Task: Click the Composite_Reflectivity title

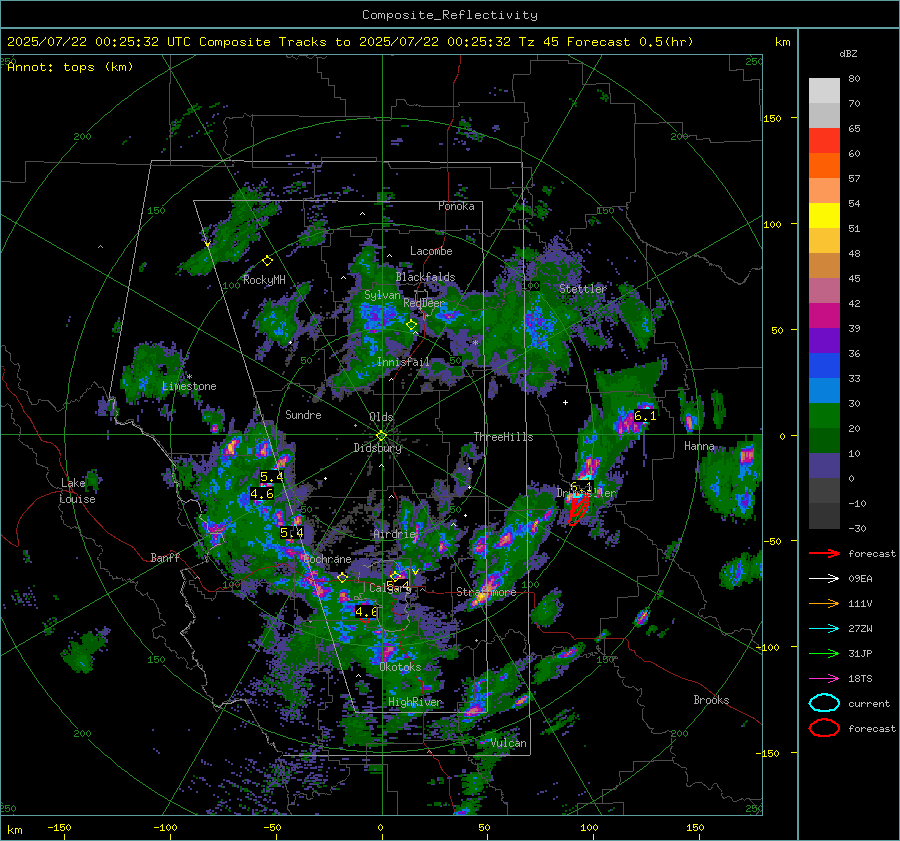Action: [x=449, y=15]
